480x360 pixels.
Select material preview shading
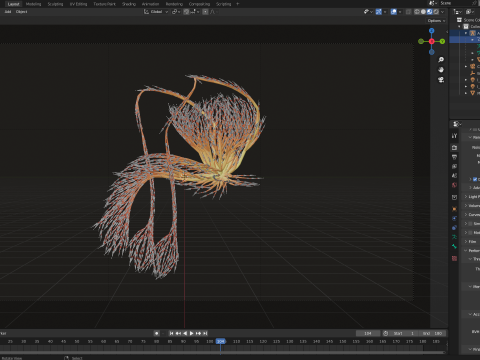pyautogui.click(x=430, y=12)
